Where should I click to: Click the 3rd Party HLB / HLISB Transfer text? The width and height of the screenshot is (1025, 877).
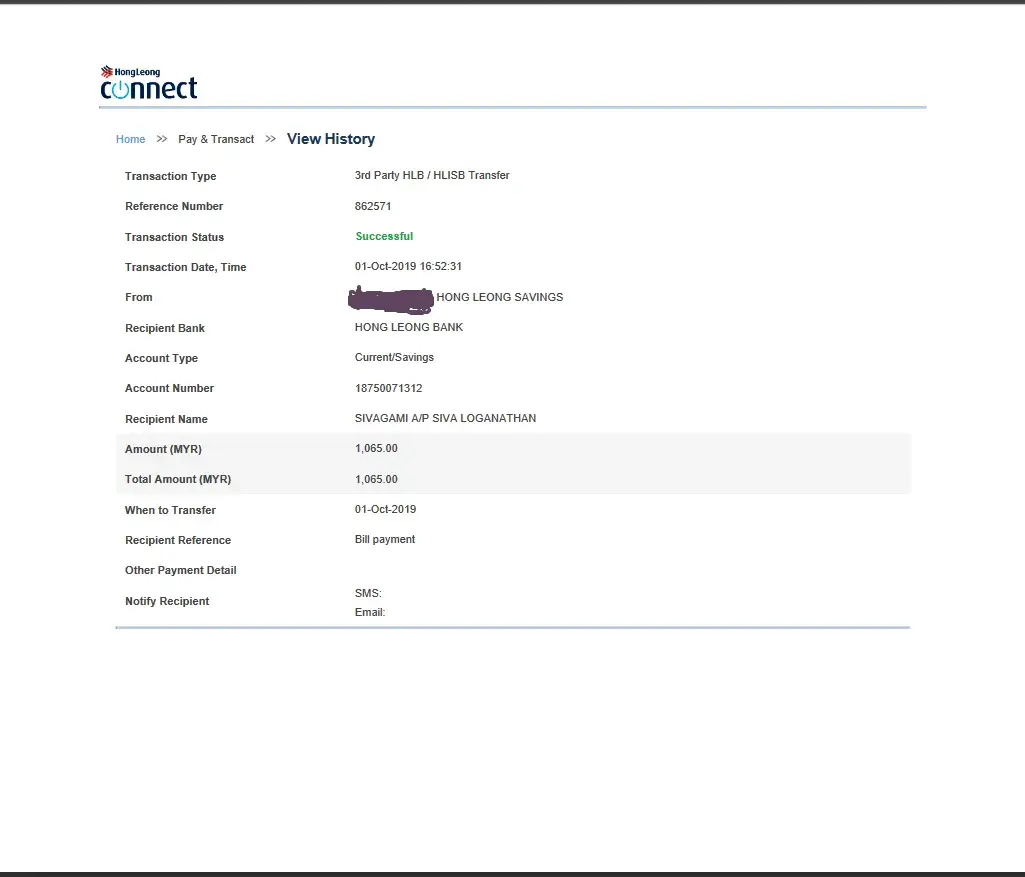tap(432, 175)
